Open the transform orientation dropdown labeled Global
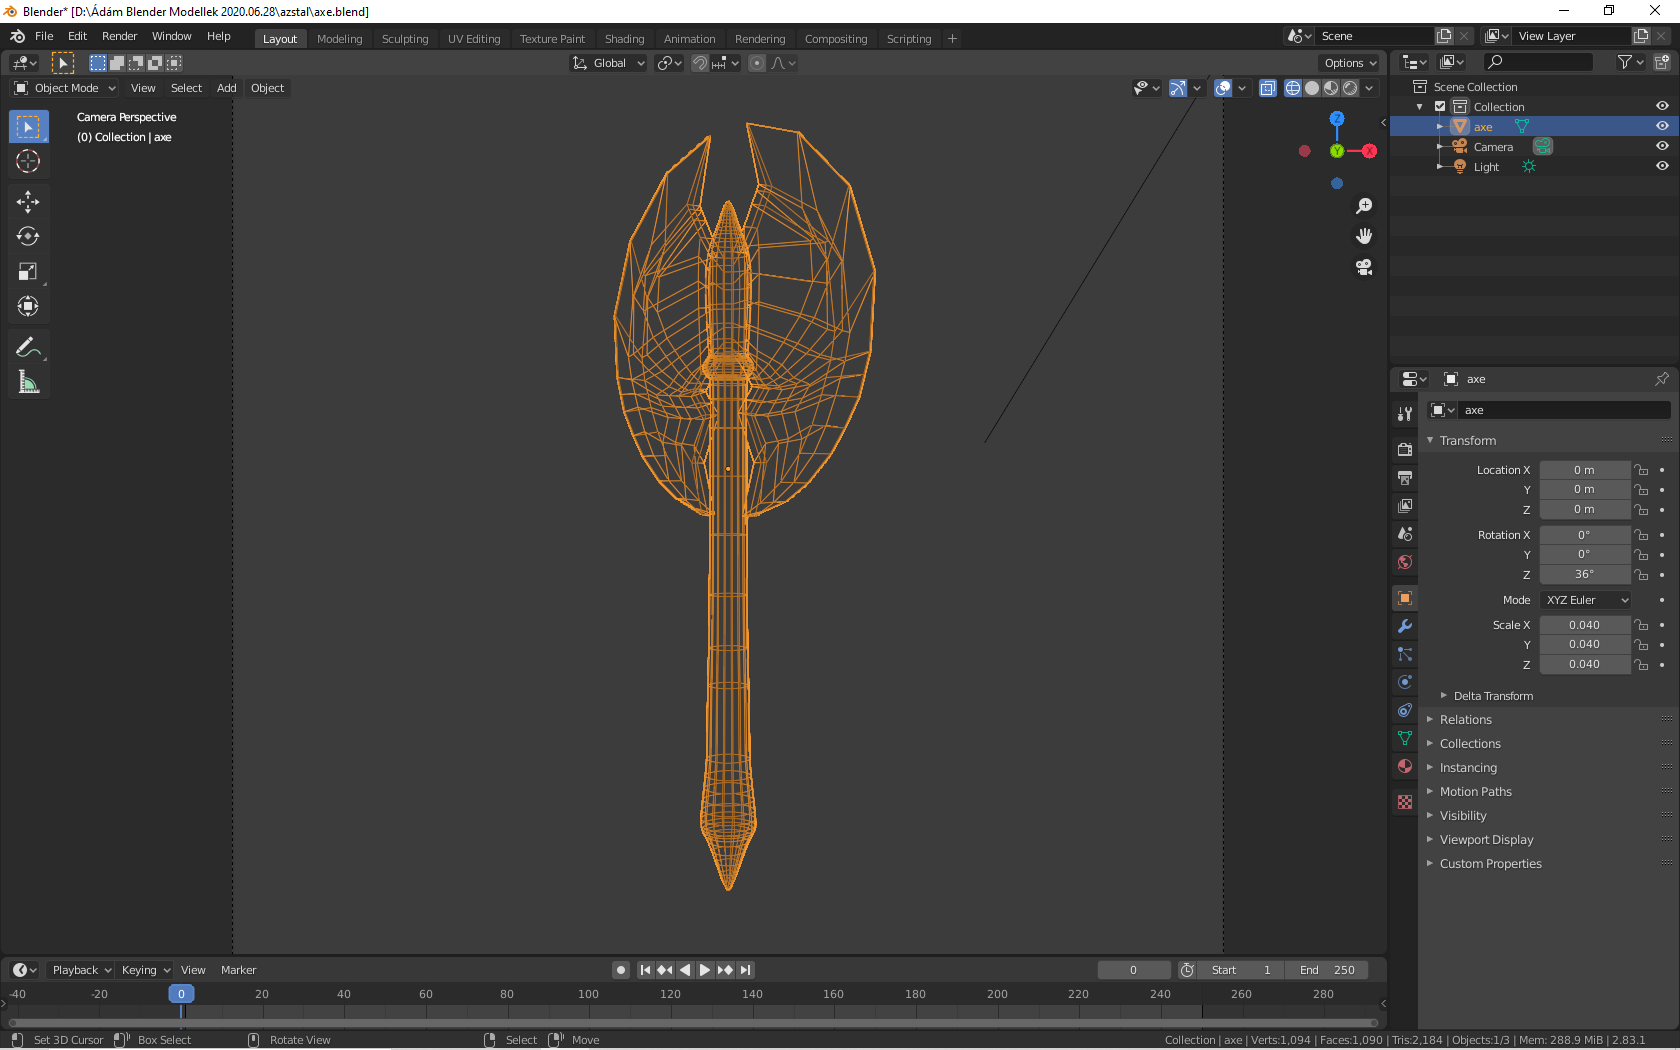 [607, 62]
